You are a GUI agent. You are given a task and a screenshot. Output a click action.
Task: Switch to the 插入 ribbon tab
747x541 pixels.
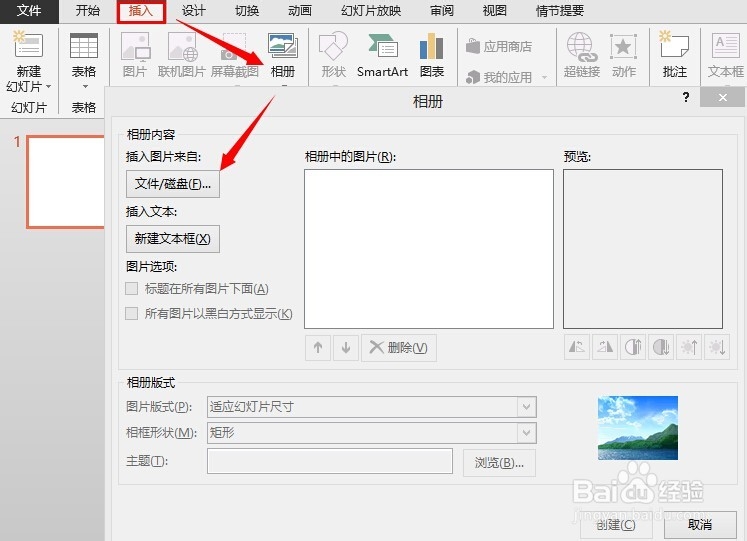(x=141, y=11)
